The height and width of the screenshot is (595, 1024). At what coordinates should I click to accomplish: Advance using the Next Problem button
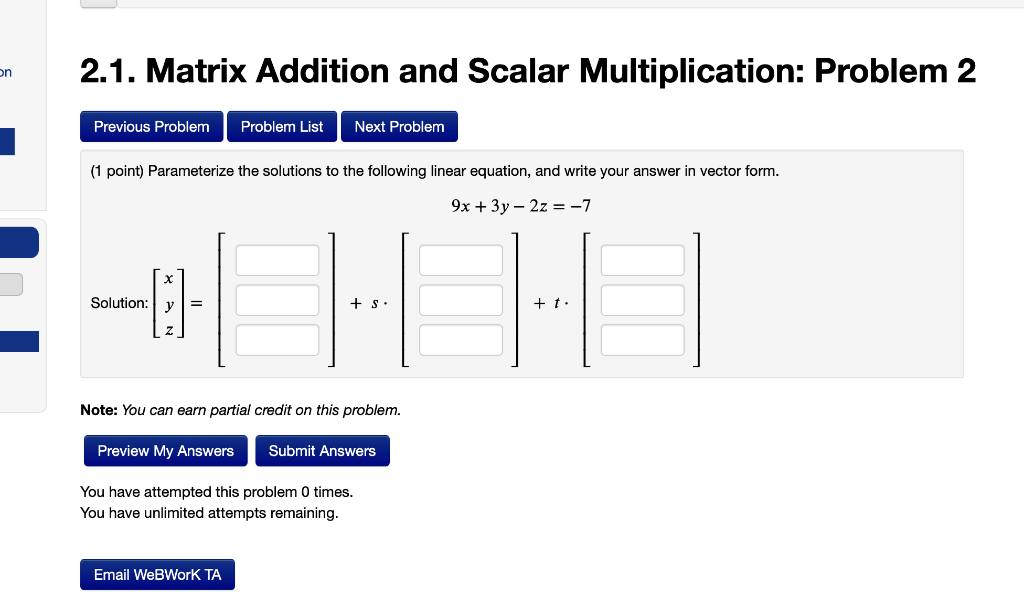(x=399, y=126)
